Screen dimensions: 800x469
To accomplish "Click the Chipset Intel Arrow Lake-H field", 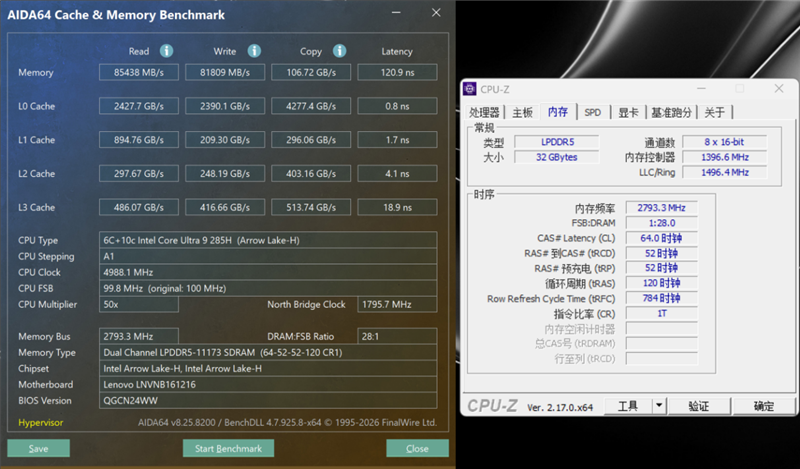I will (268, 368).
